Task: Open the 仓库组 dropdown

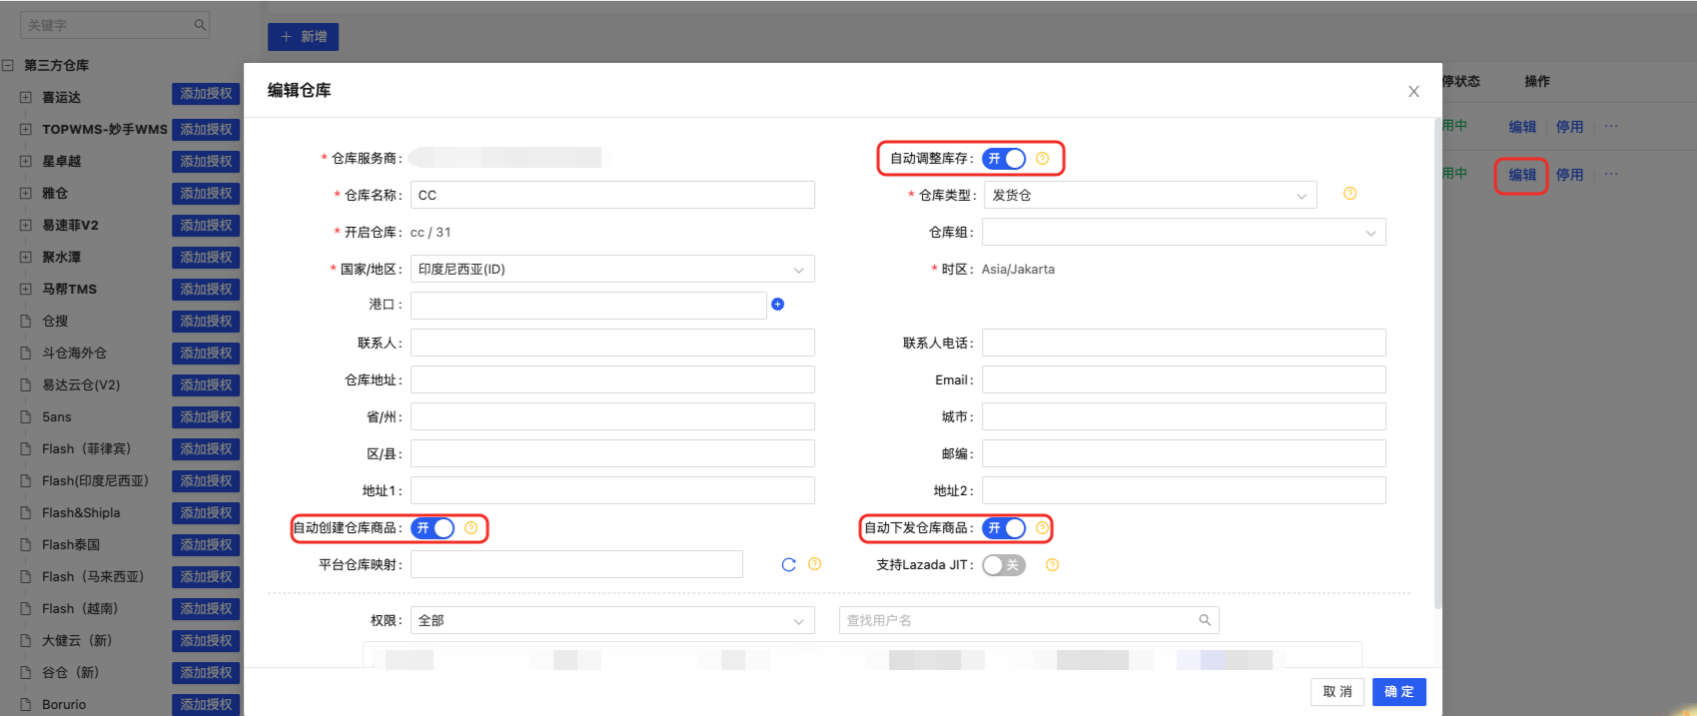Action: [x=1184, y=232]
